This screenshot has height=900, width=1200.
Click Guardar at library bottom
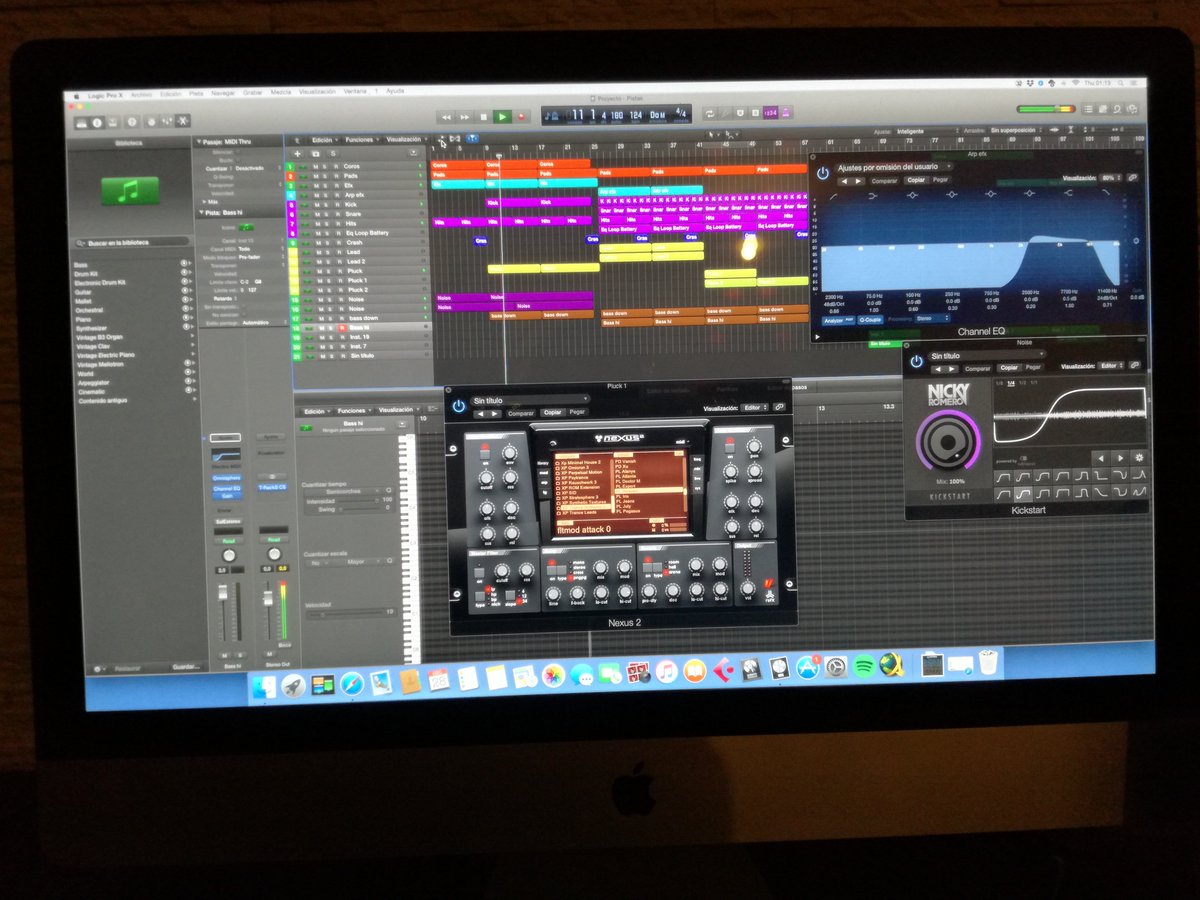(x=186, y=666)
